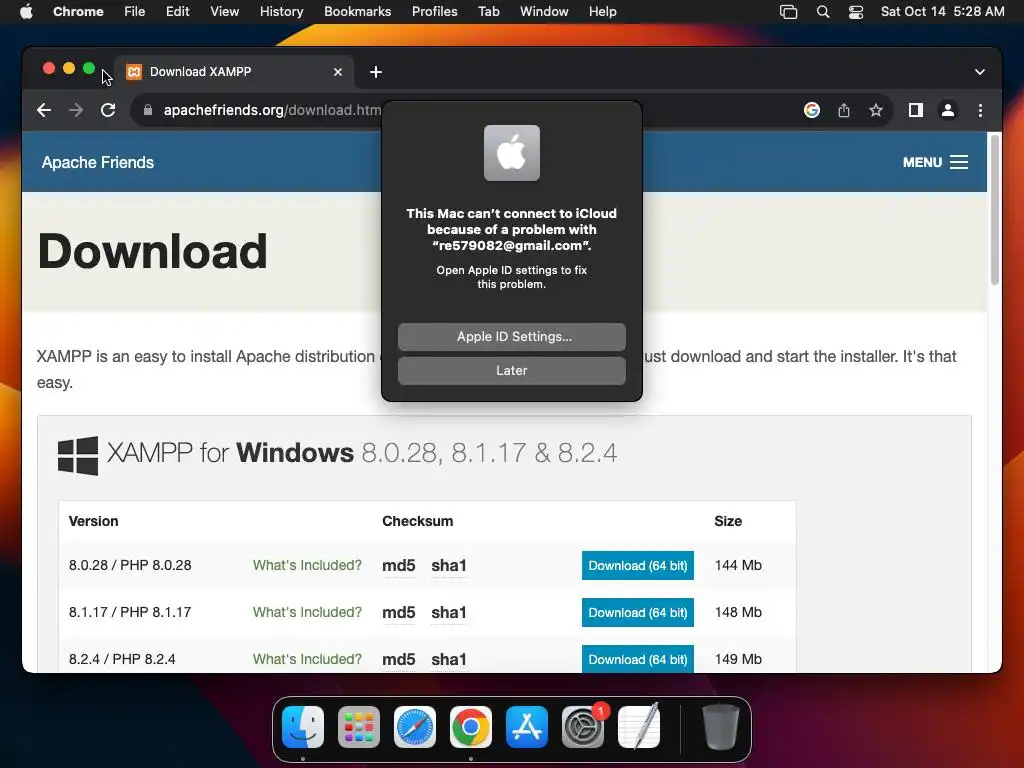Click the Apple logo in iCloud dialog
1024x768 pixels.
512,153
